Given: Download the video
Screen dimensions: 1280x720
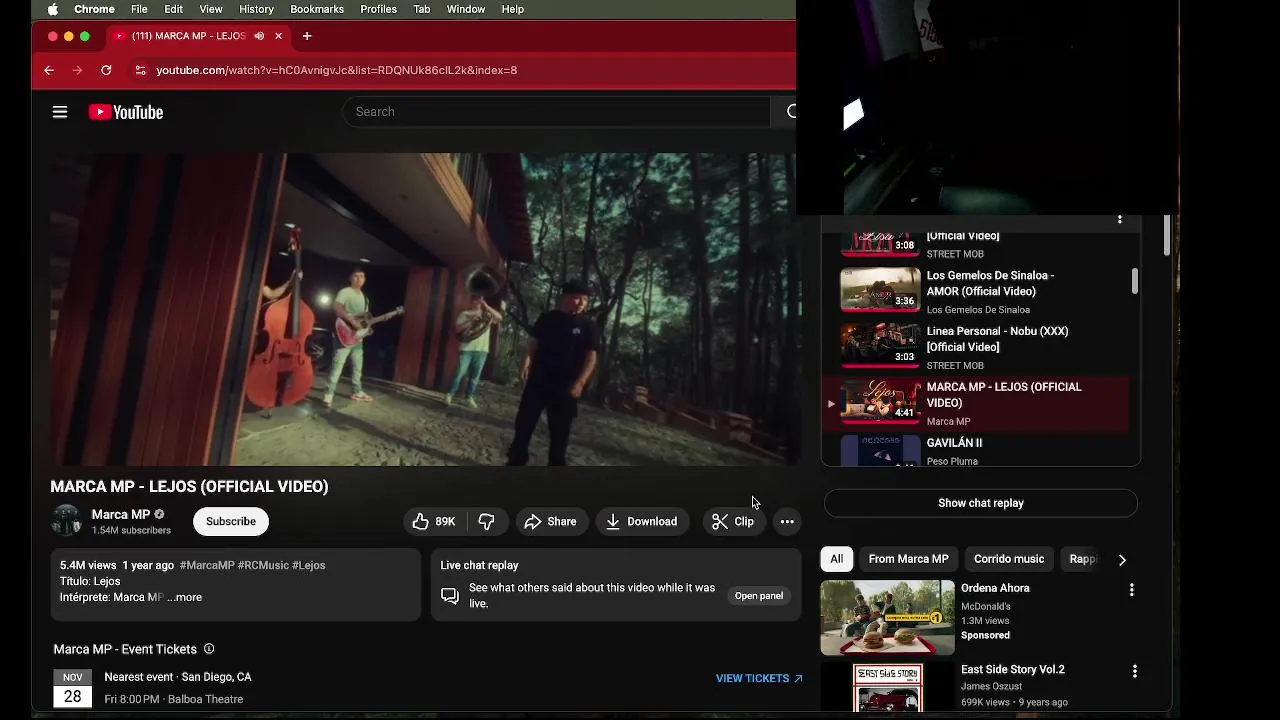Looking at the screenshot, I should (641, 521).
